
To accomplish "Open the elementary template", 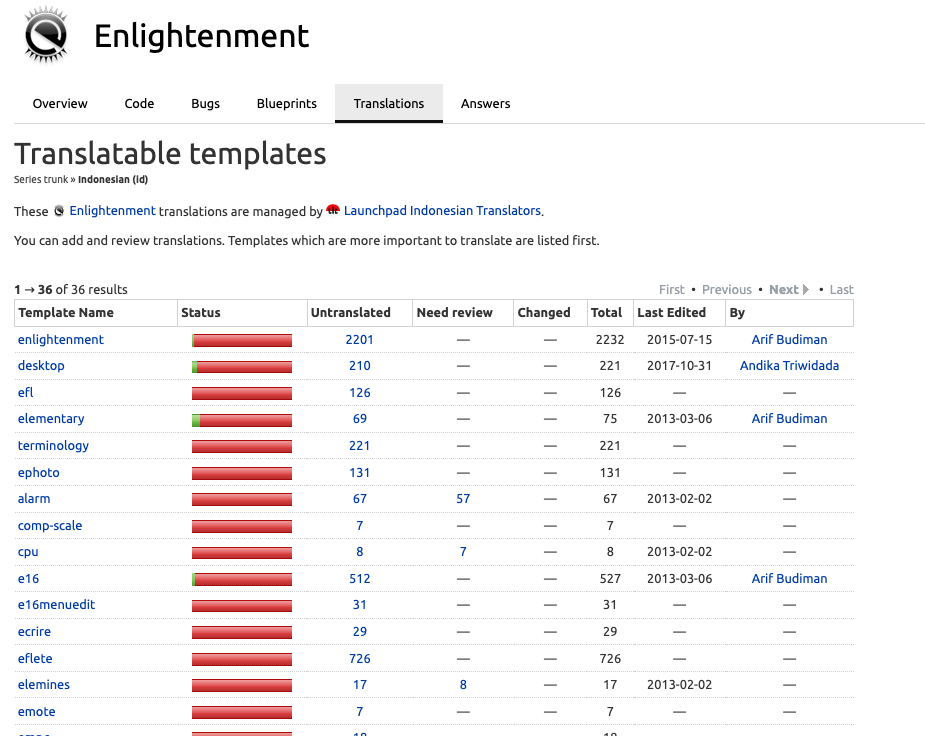I will tap(51, 419).
